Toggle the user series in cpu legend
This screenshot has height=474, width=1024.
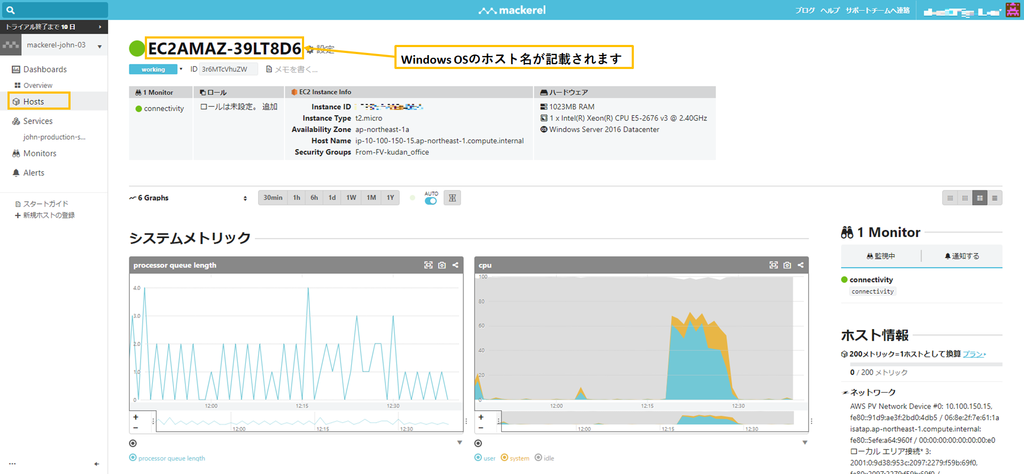coord(485,458)
